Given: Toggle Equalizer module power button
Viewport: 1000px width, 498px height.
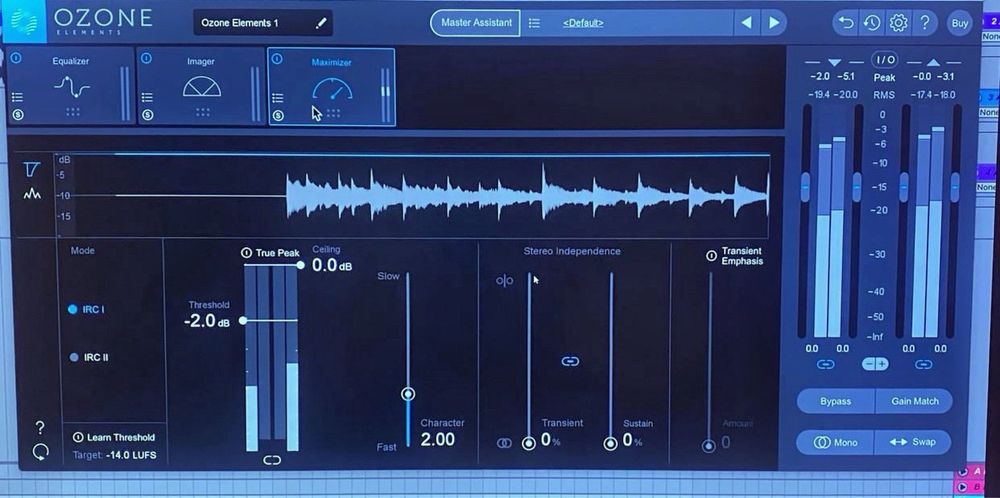Looking at the screenshot, I should coord(16,58).
